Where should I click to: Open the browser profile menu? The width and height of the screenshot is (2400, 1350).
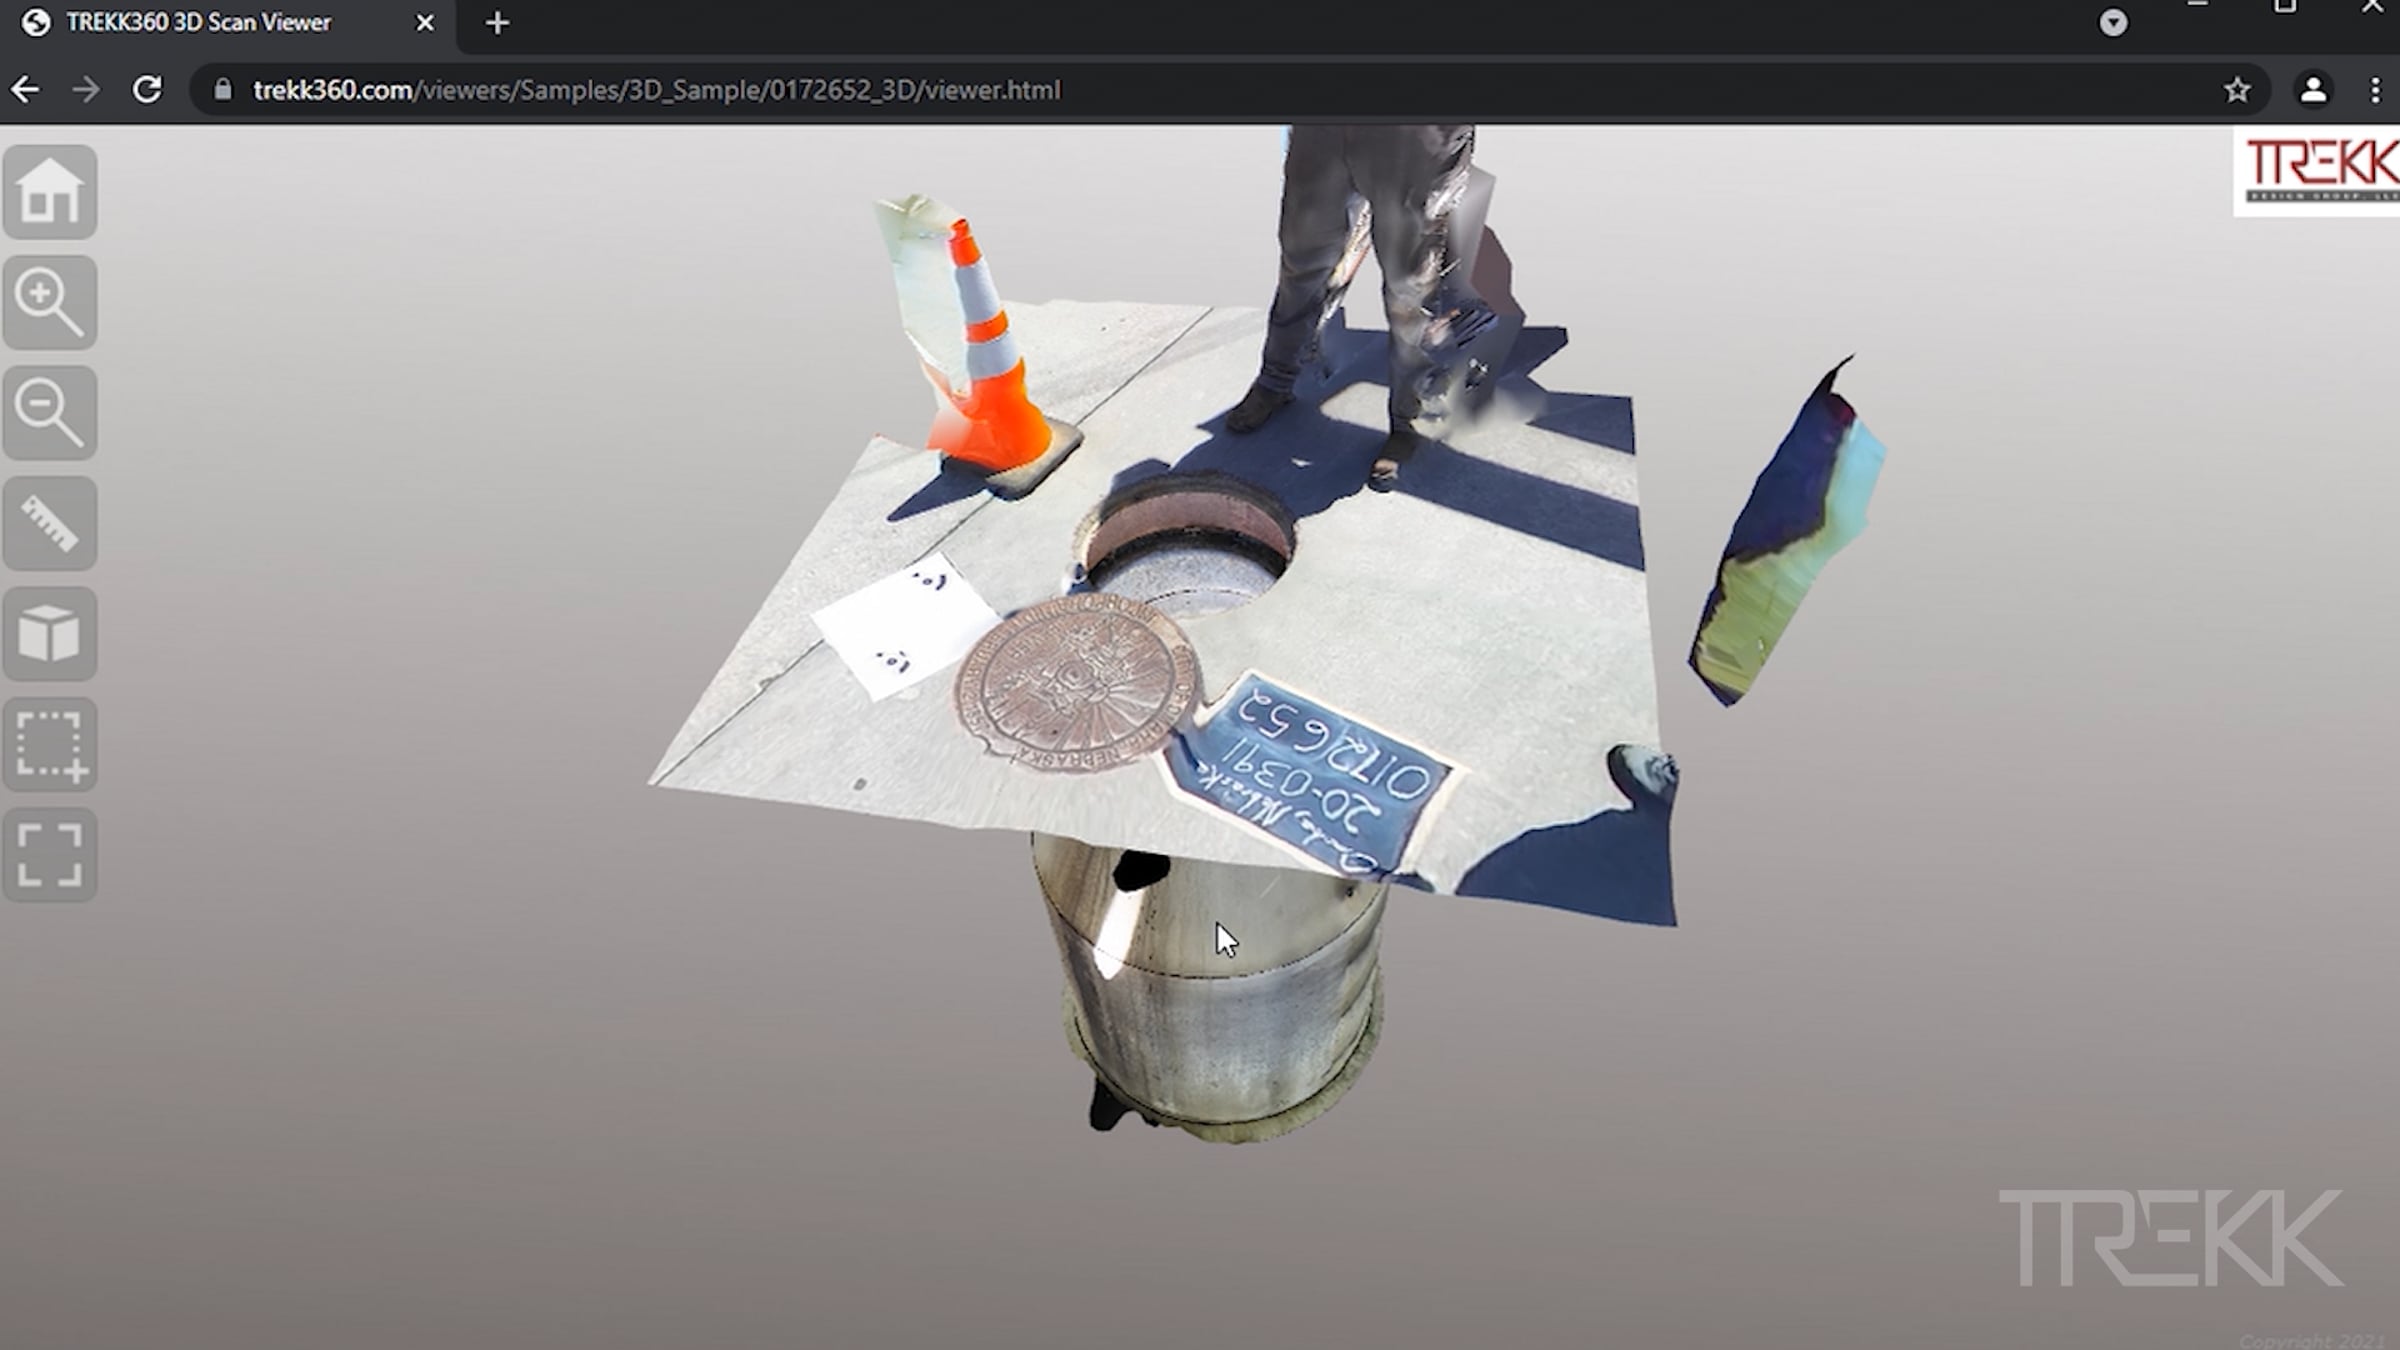coord(2313,90)
